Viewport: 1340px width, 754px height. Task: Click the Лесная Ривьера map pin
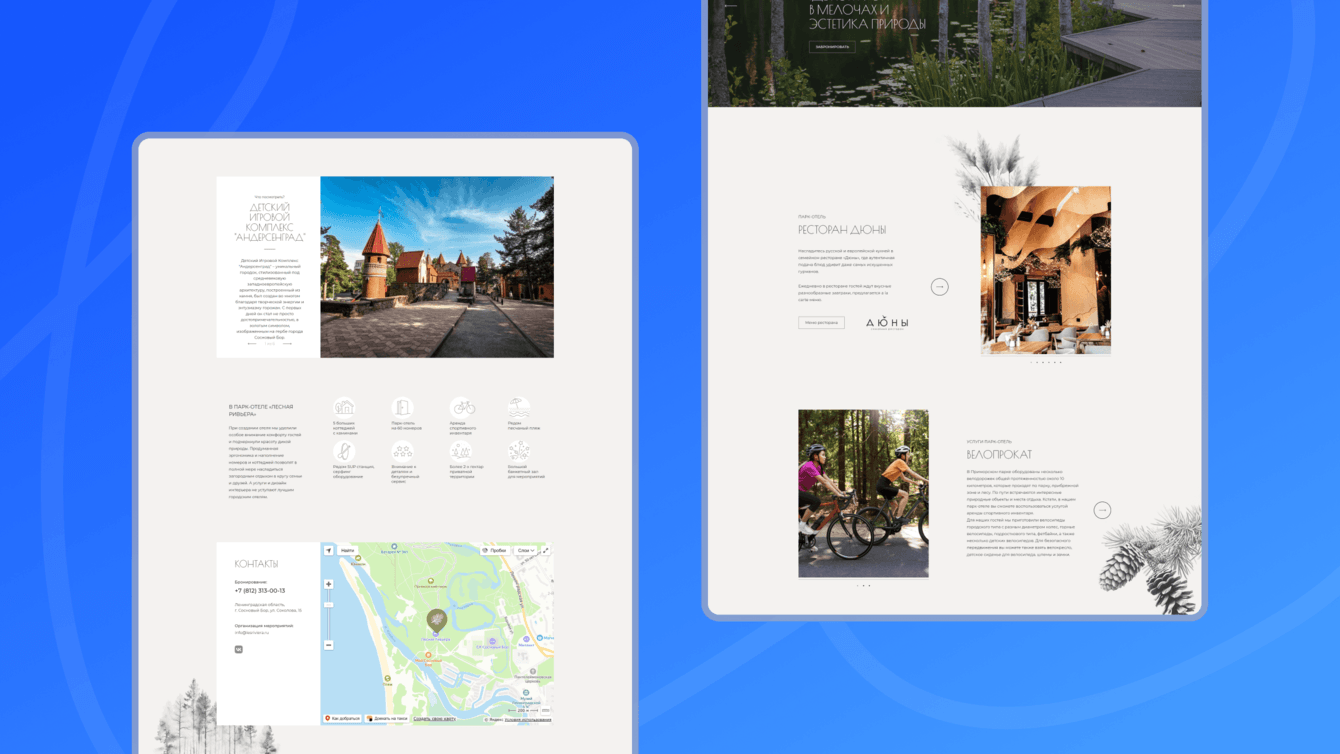pos(436,621)
